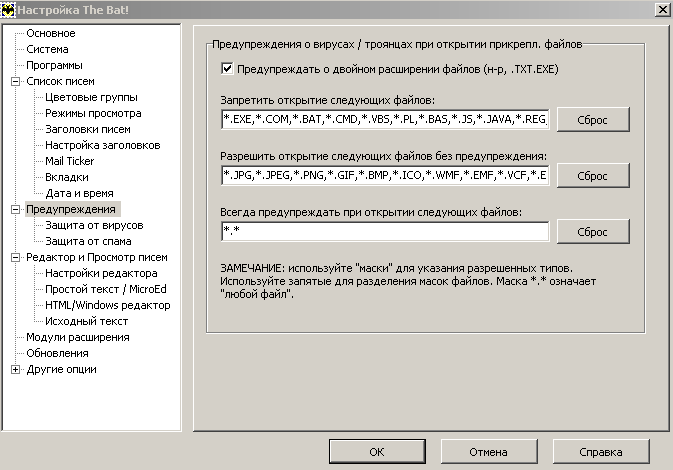Collapse the Предупреждения tree node

tap(15, 209)
